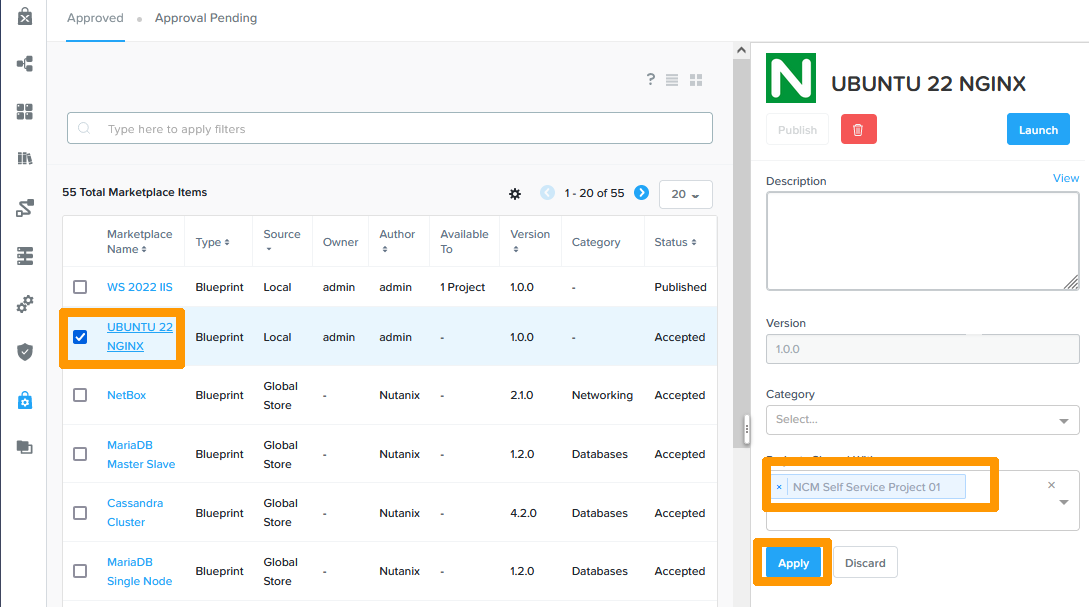Click the red trash delete button
The width and height of the screenshot is (1089, 607).
coord(859,130)
